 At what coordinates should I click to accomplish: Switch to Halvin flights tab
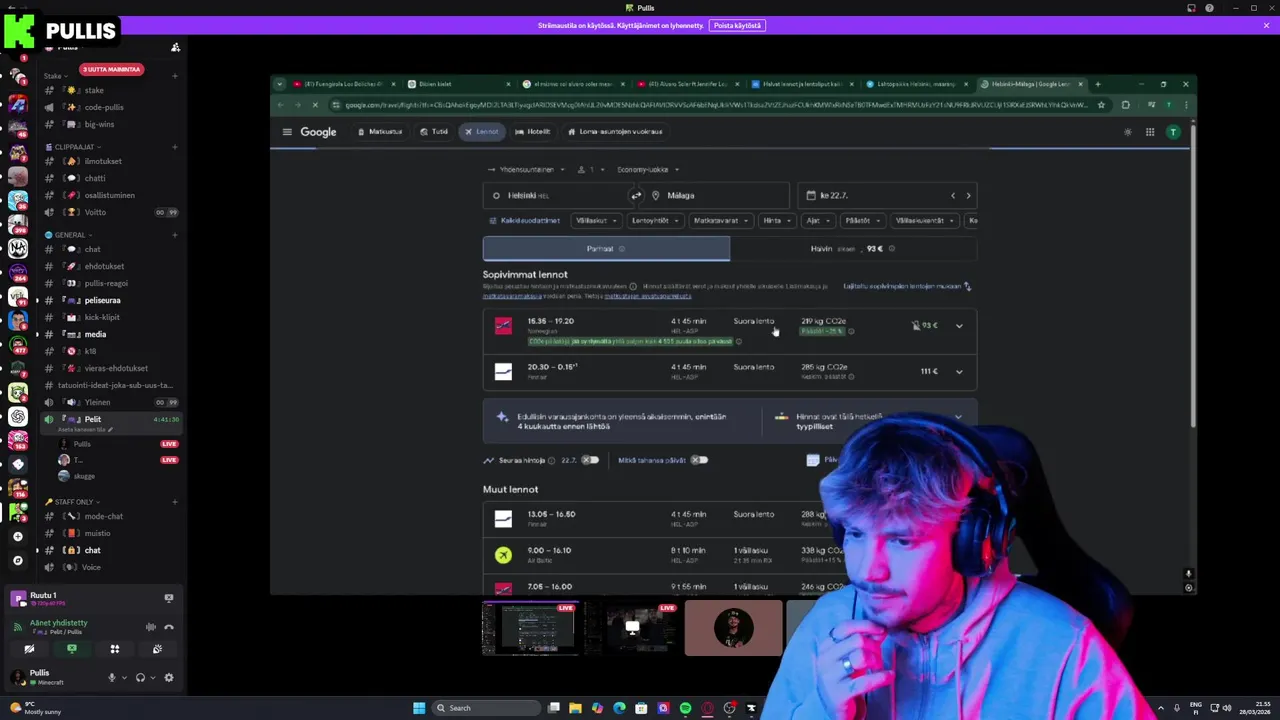[x=853, y=249]
